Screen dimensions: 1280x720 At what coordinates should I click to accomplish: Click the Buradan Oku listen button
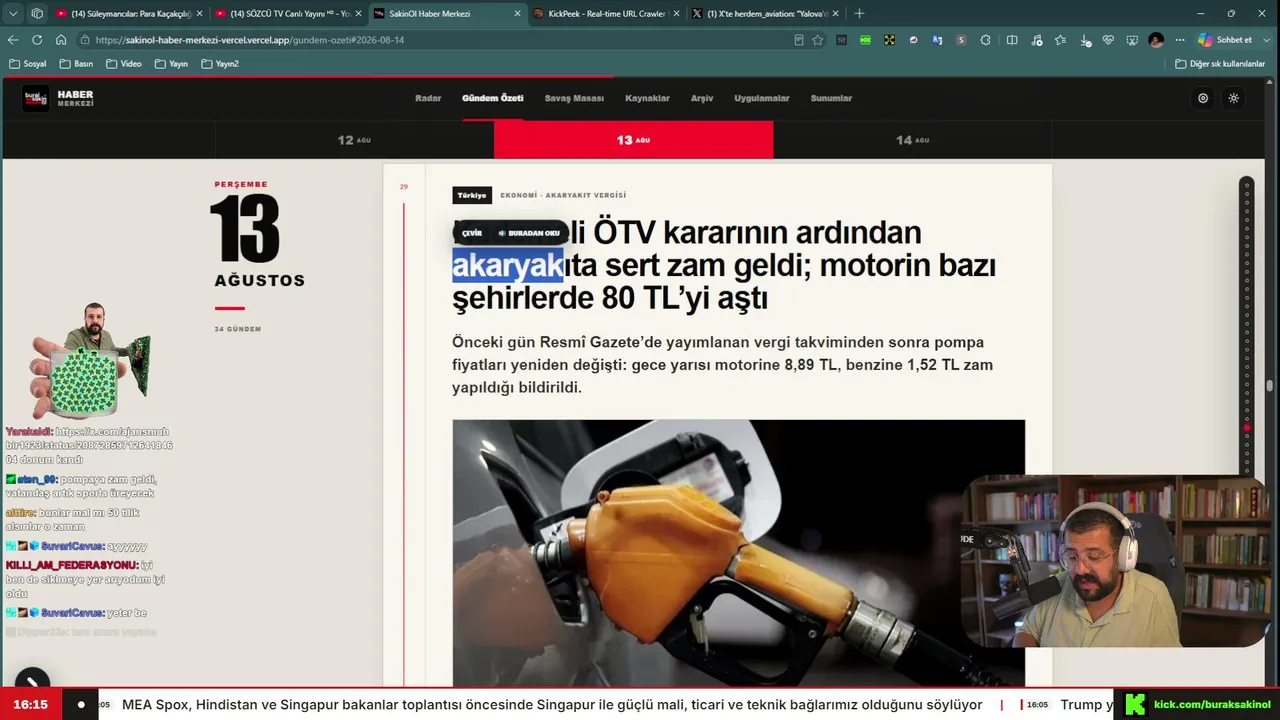(530, 233)
